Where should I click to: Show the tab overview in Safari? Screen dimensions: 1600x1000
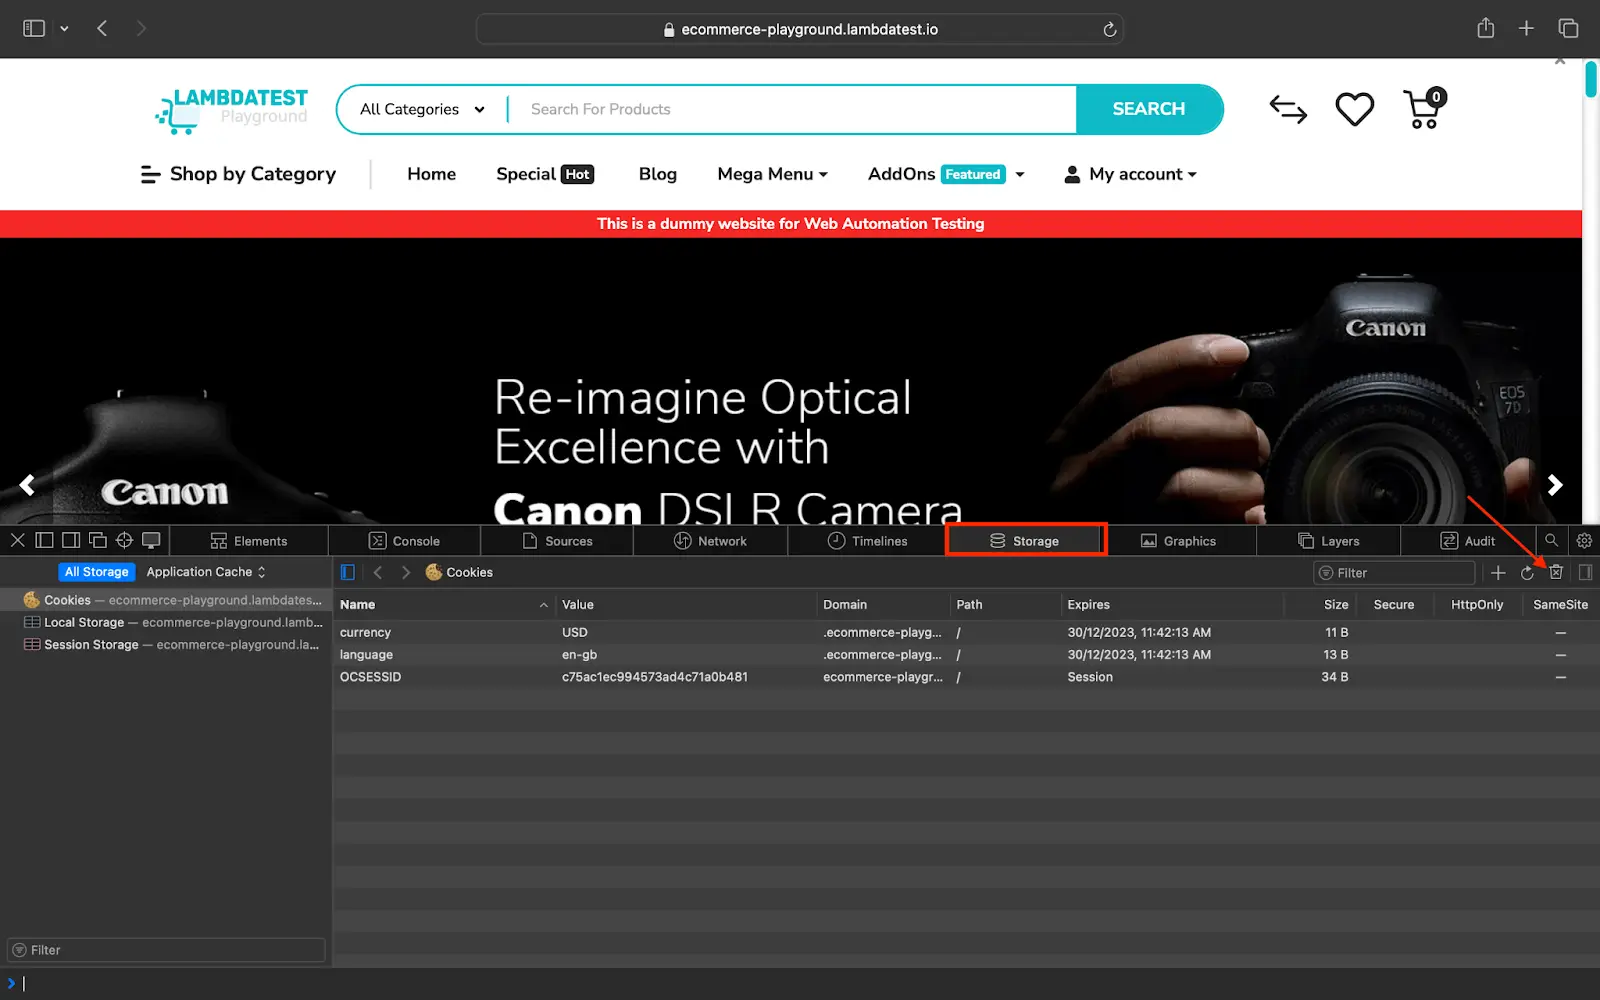click(x=1568, y=28)
